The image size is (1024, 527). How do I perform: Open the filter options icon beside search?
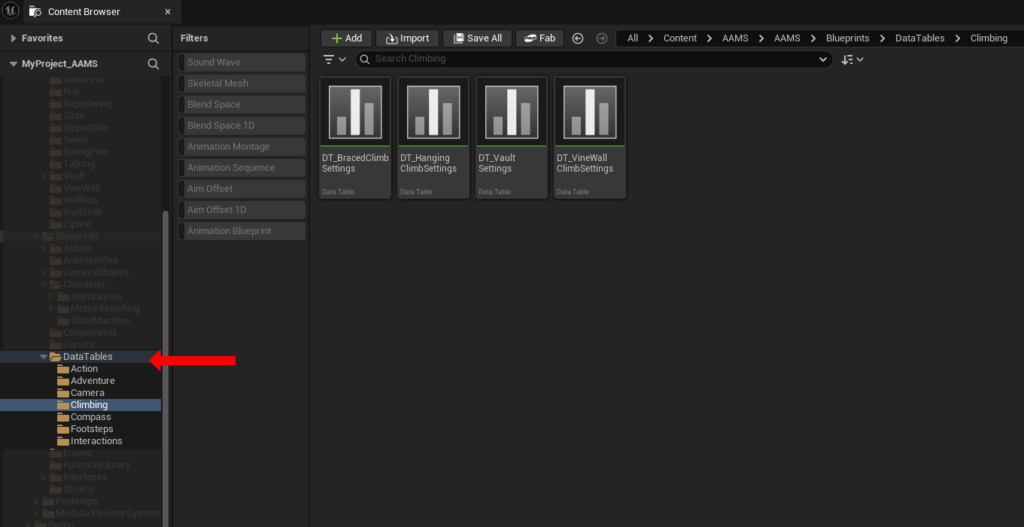(x=335, y=60)
